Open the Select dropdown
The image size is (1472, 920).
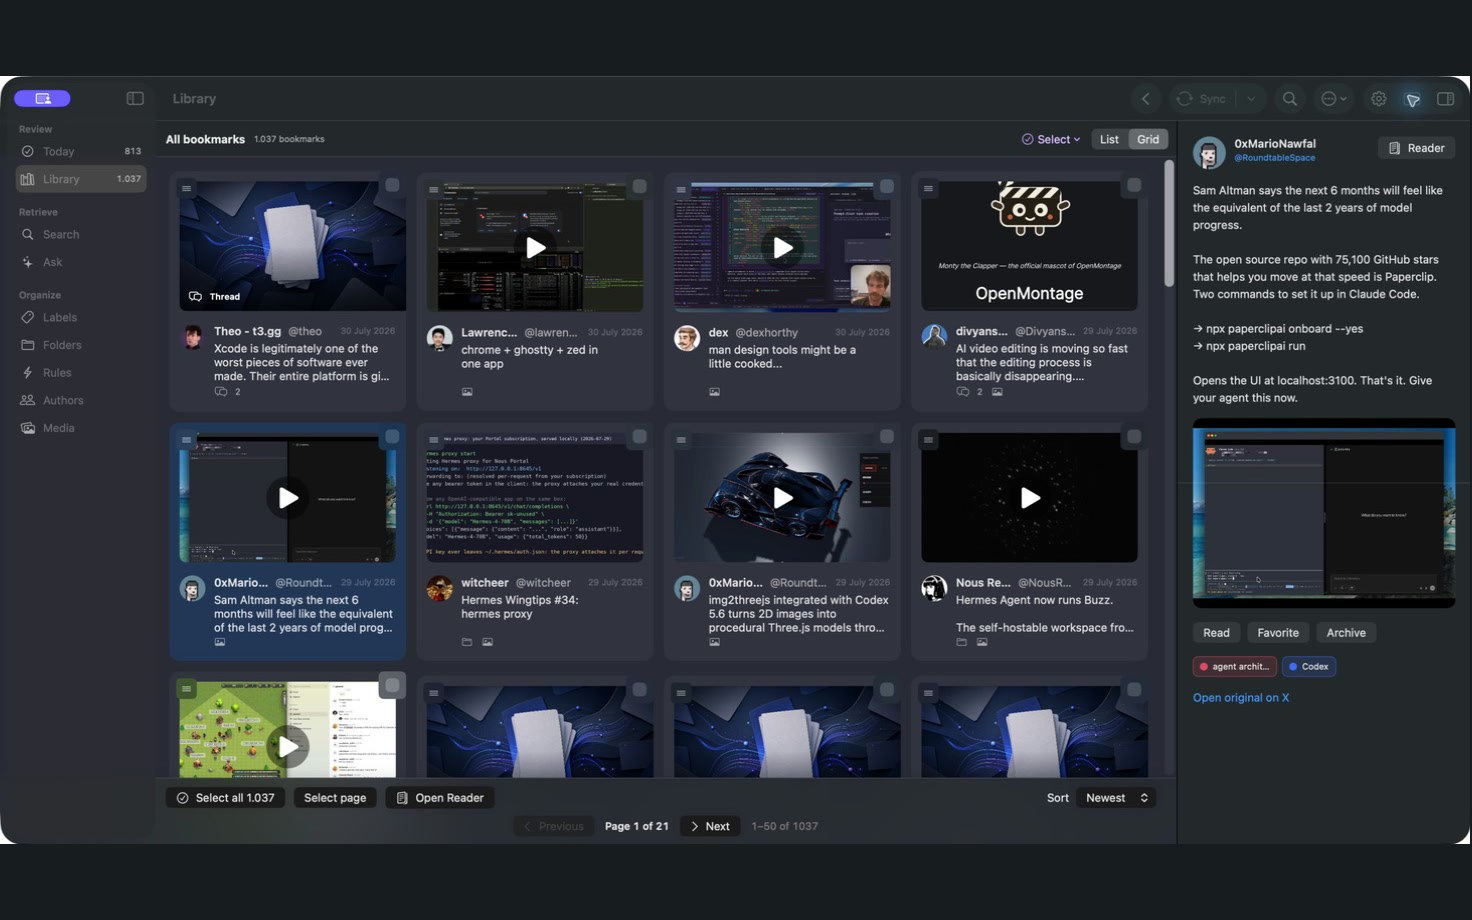click(x=1051, y=140)
